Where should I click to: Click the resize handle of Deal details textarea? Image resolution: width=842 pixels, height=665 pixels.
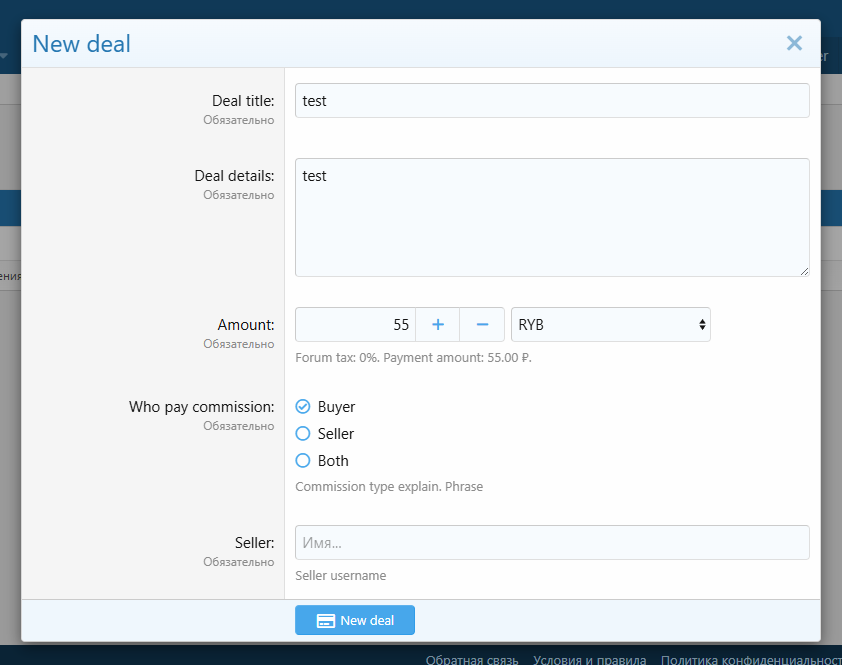[803, 270]
